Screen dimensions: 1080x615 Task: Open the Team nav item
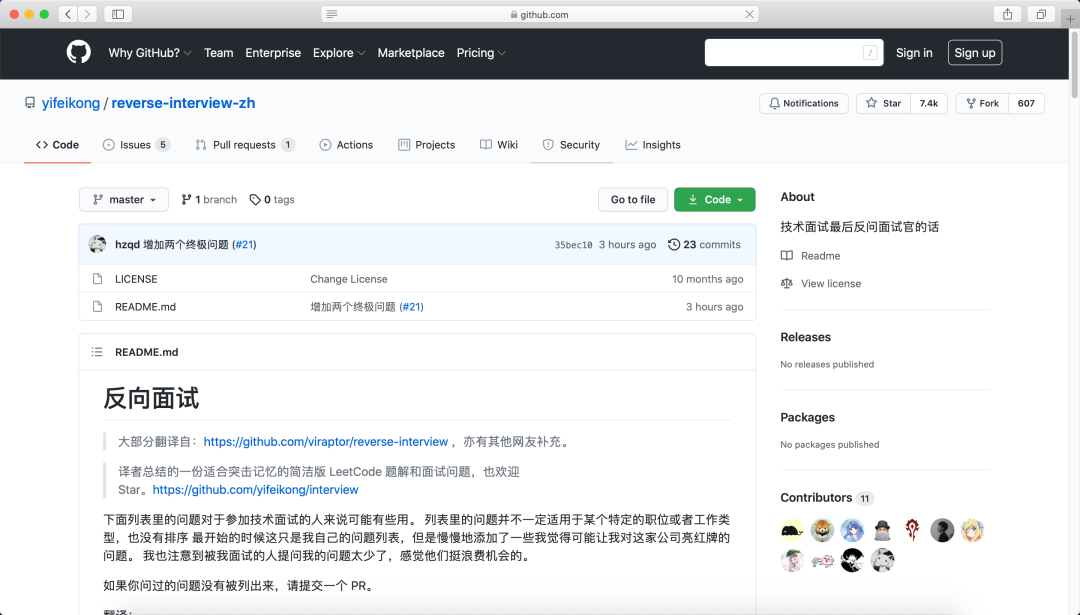click(218, 52)
